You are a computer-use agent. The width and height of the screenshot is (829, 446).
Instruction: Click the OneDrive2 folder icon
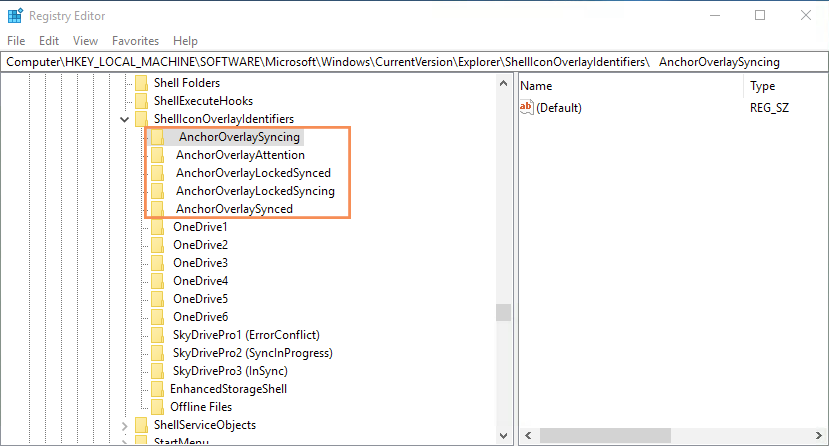click(157, 245)
